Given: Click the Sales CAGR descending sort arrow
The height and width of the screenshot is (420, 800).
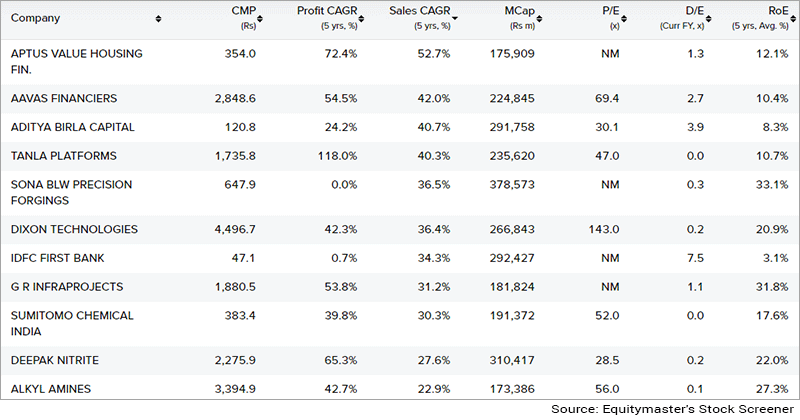Looking at the screenshot, I should coord(455,19).
